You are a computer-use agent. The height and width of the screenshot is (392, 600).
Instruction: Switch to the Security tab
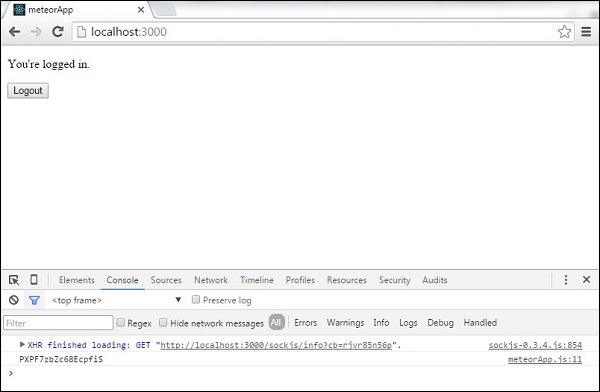395,280
